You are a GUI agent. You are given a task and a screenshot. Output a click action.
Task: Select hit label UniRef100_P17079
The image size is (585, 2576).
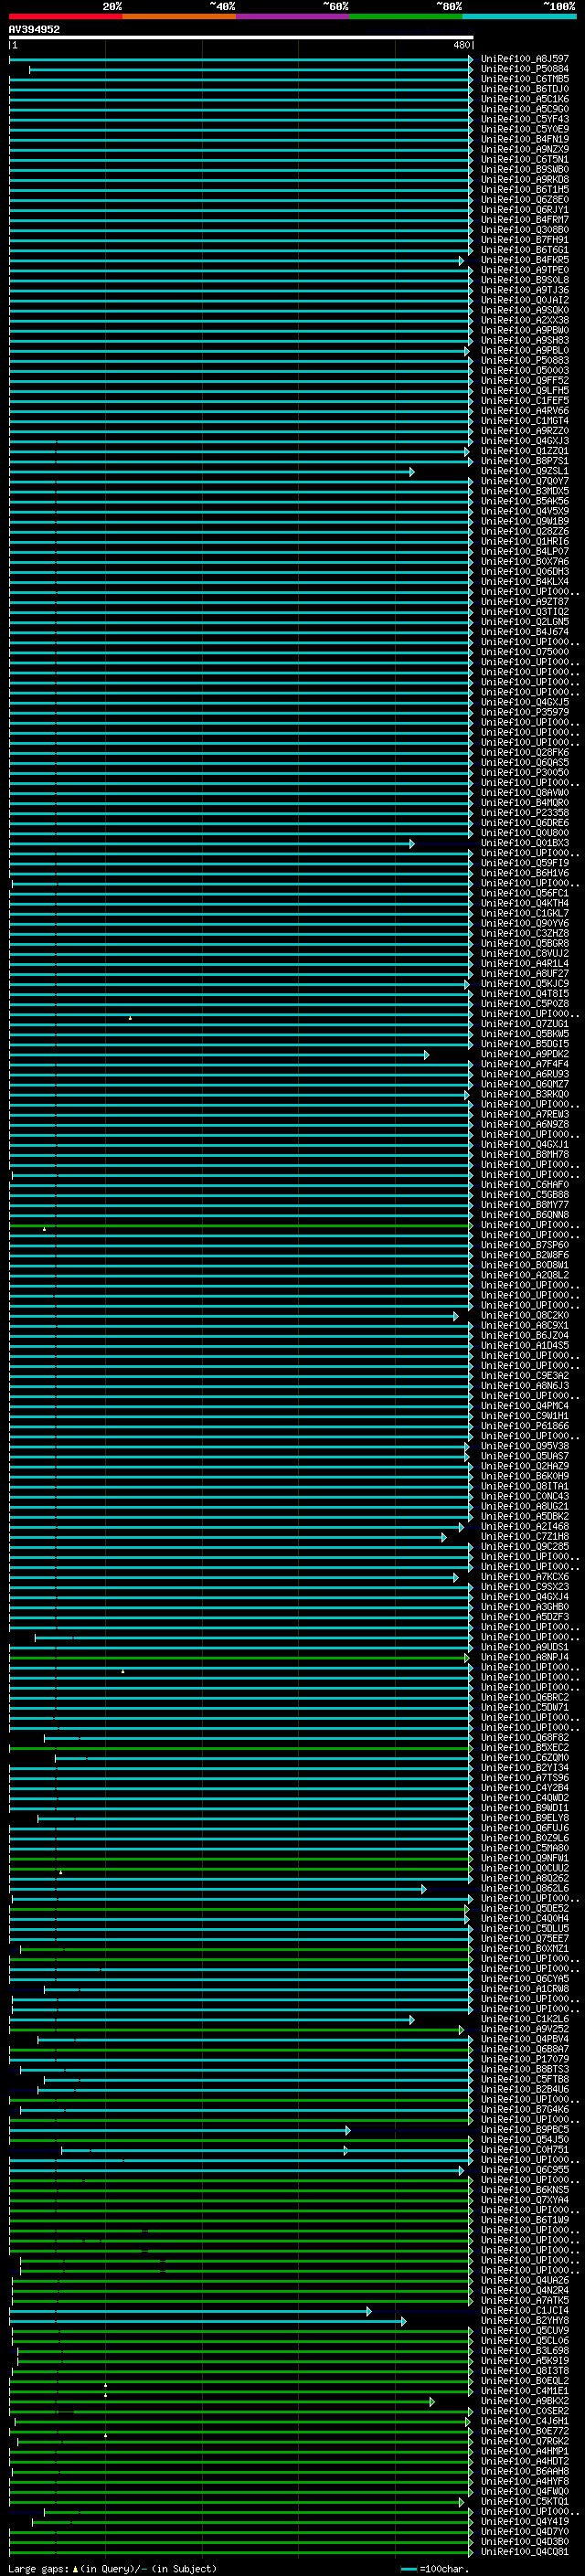pos(525,2059)
